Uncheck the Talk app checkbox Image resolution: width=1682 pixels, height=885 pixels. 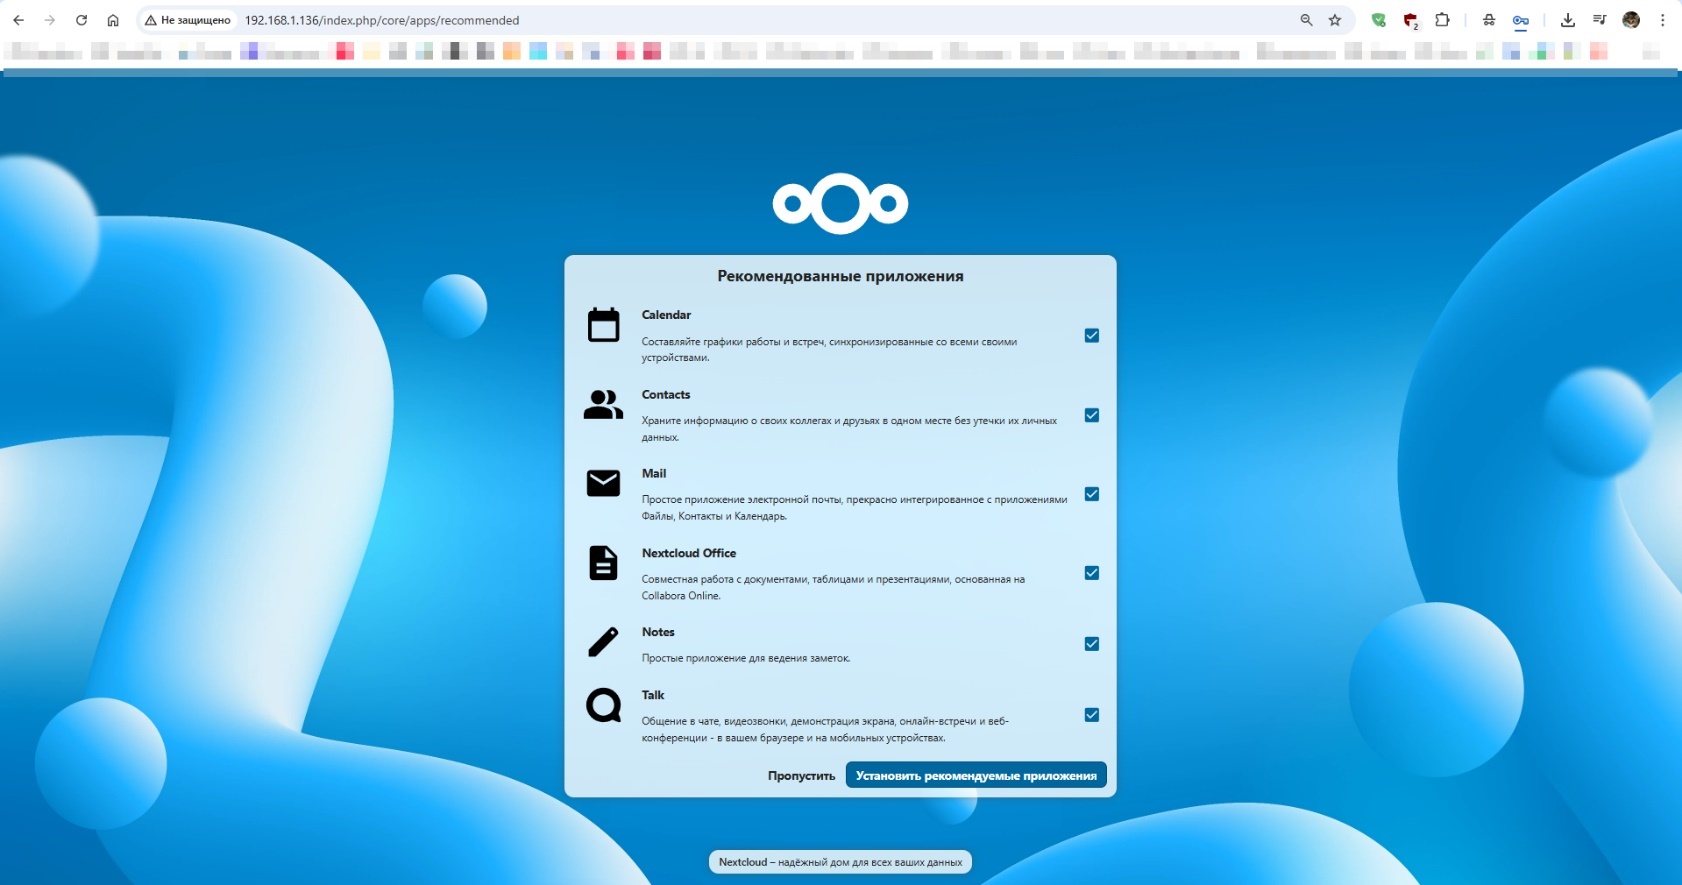[1092, 715]
